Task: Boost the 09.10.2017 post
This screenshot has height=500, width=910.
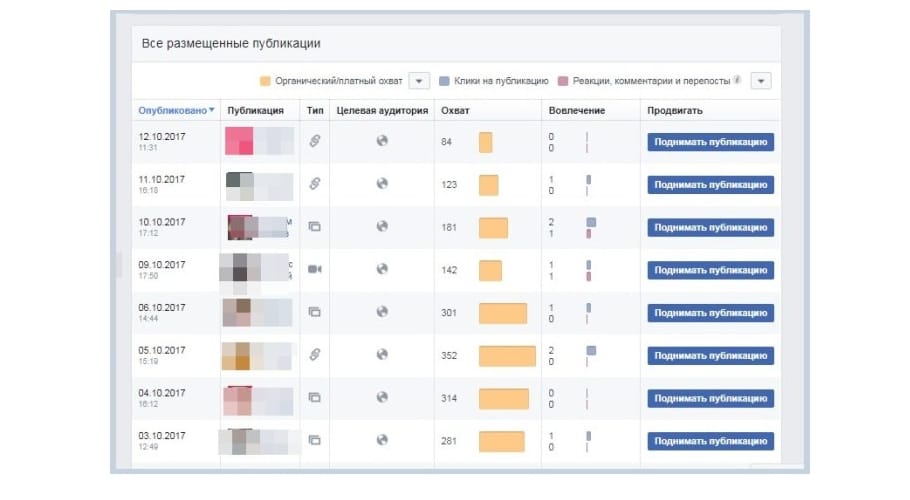Action: (x=710, y=270)
